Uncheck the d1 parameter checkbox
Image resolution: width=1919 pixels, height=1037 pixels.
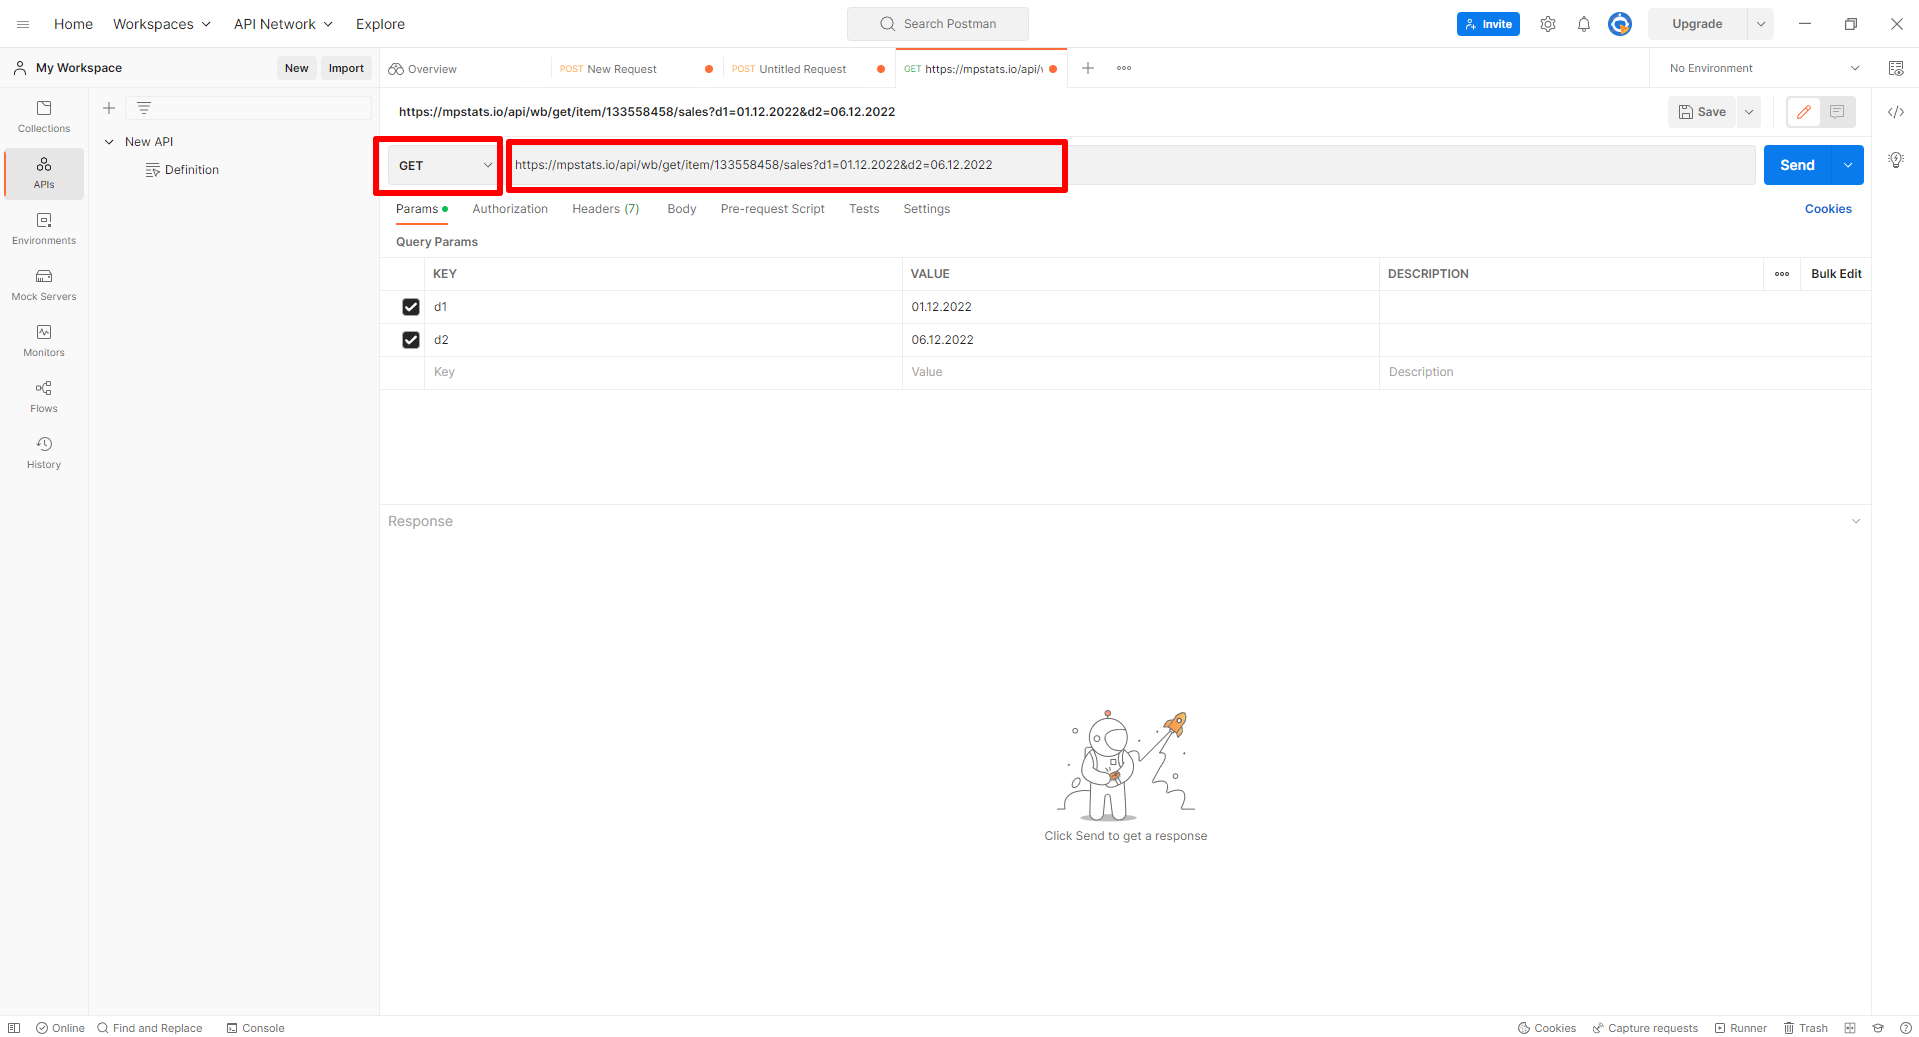[410, 307]
